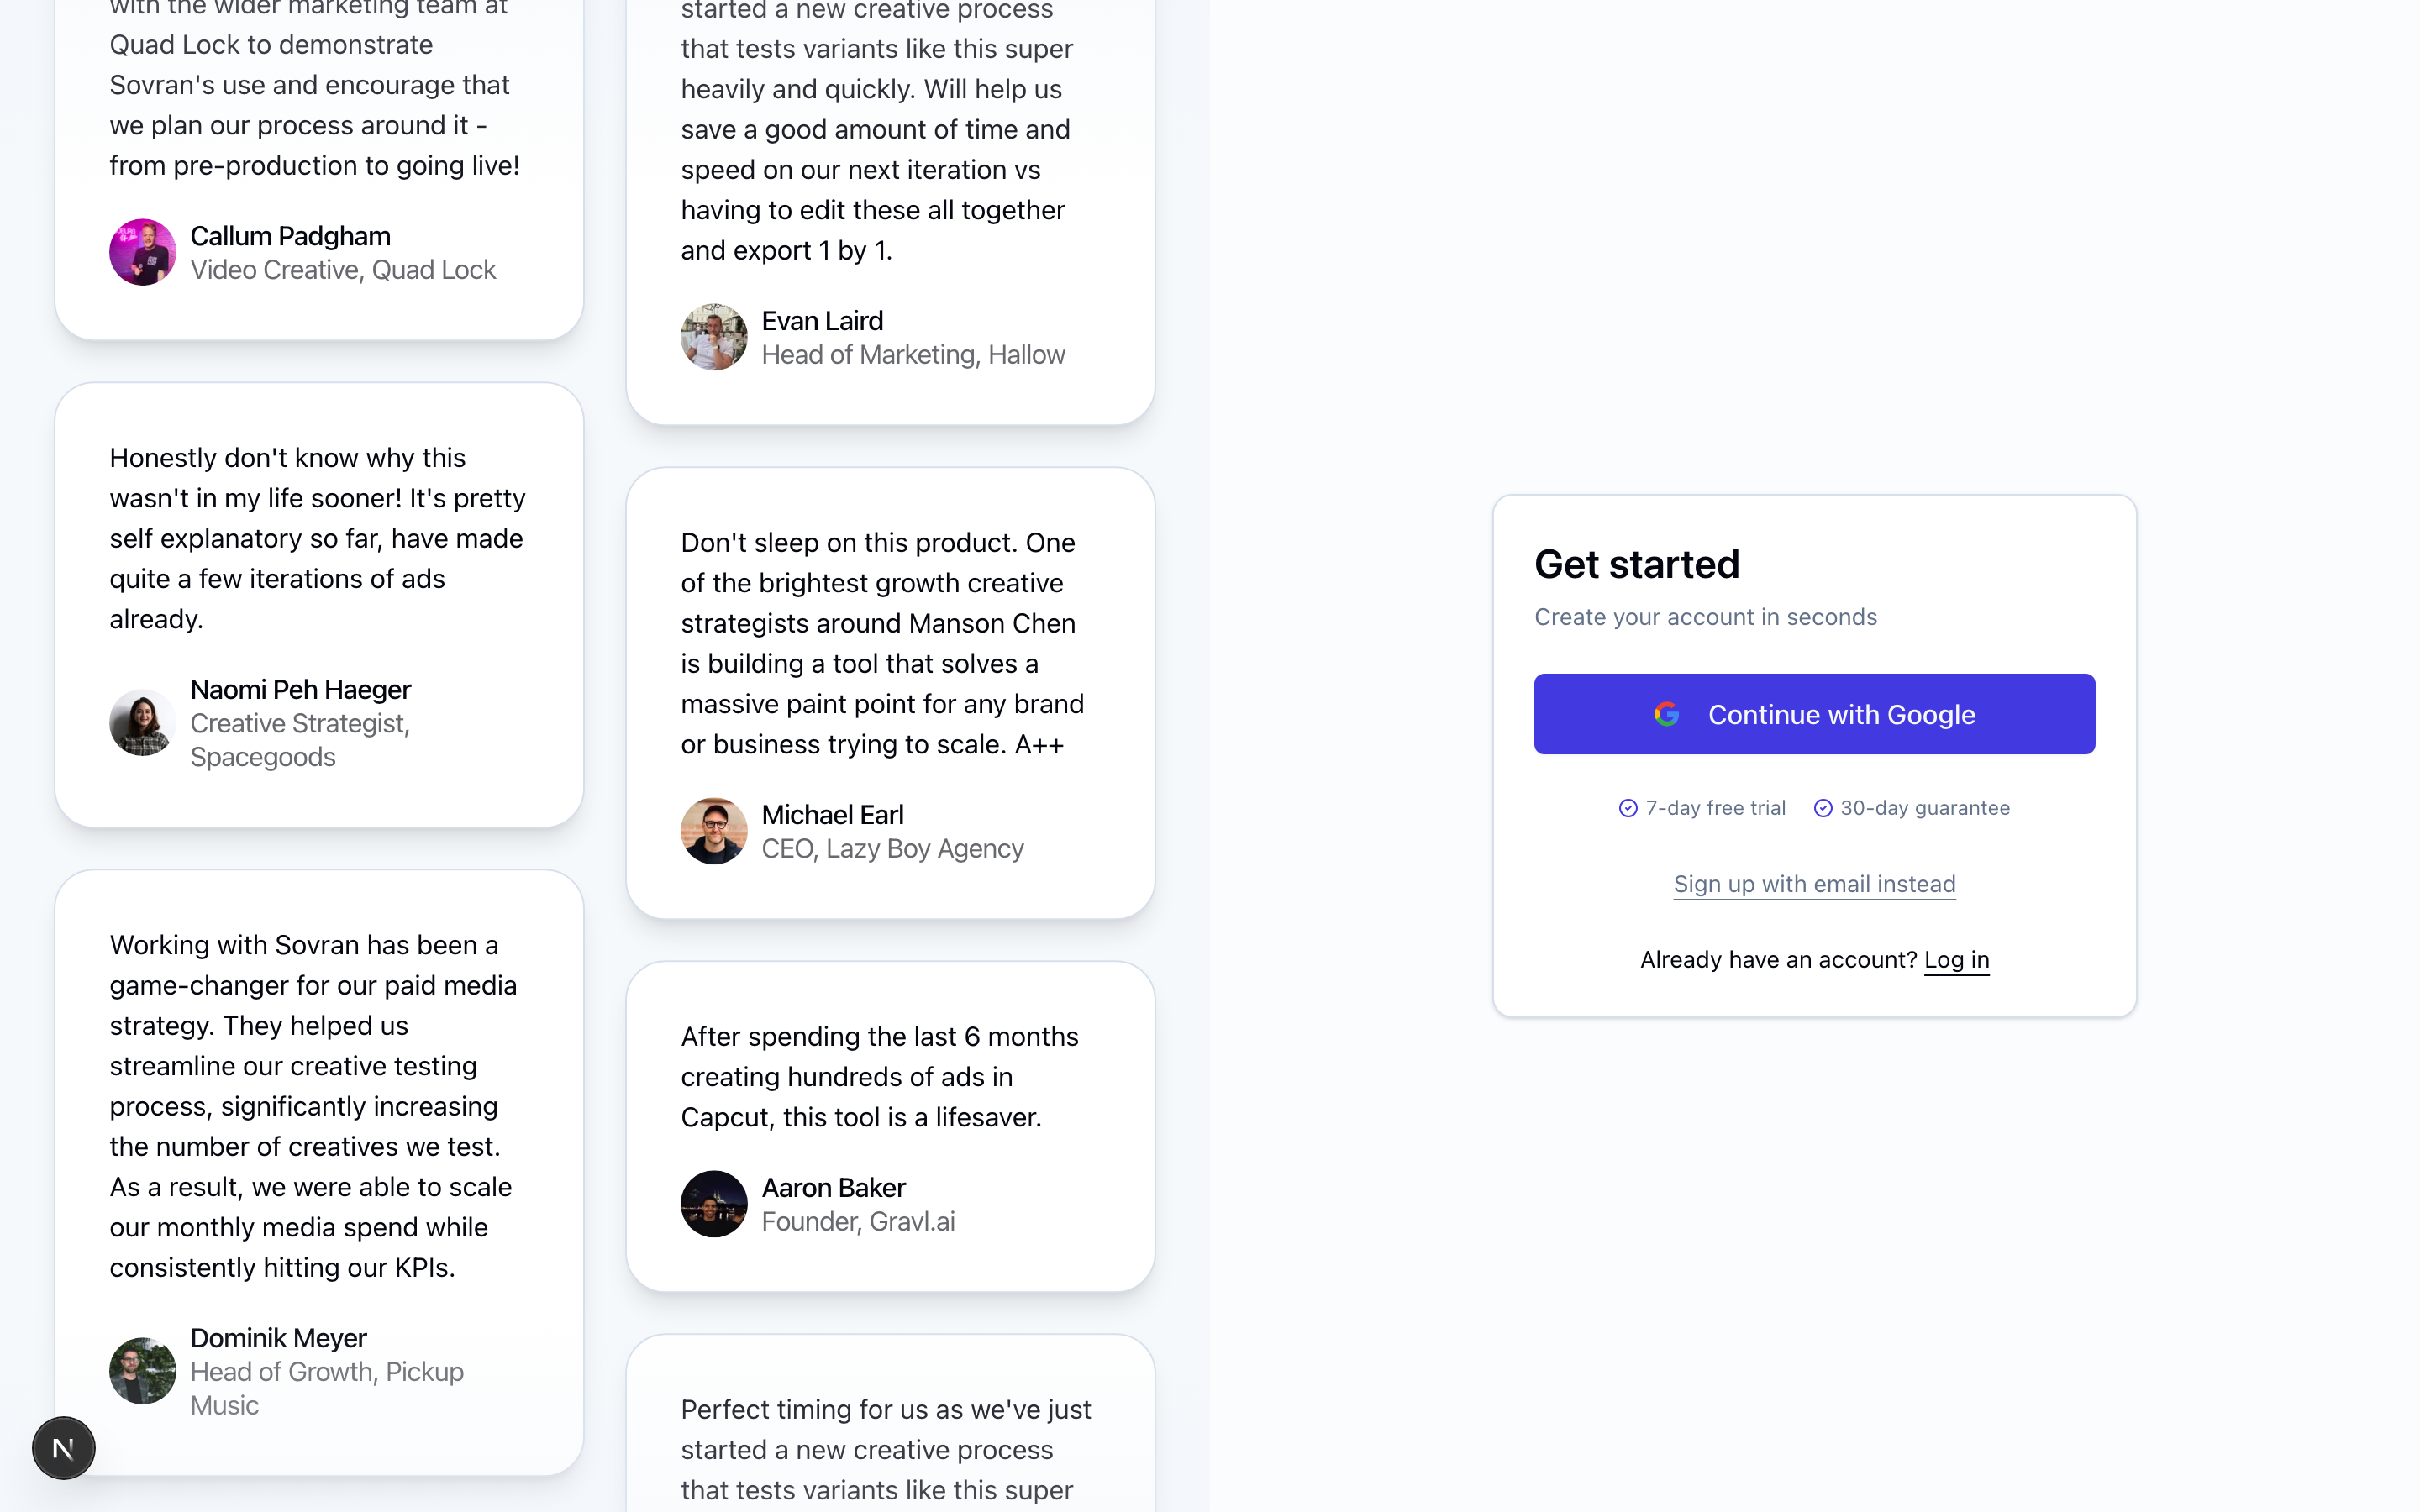
Task: Click the Google logo icon in the signup button
Action: pos(1667,713)
